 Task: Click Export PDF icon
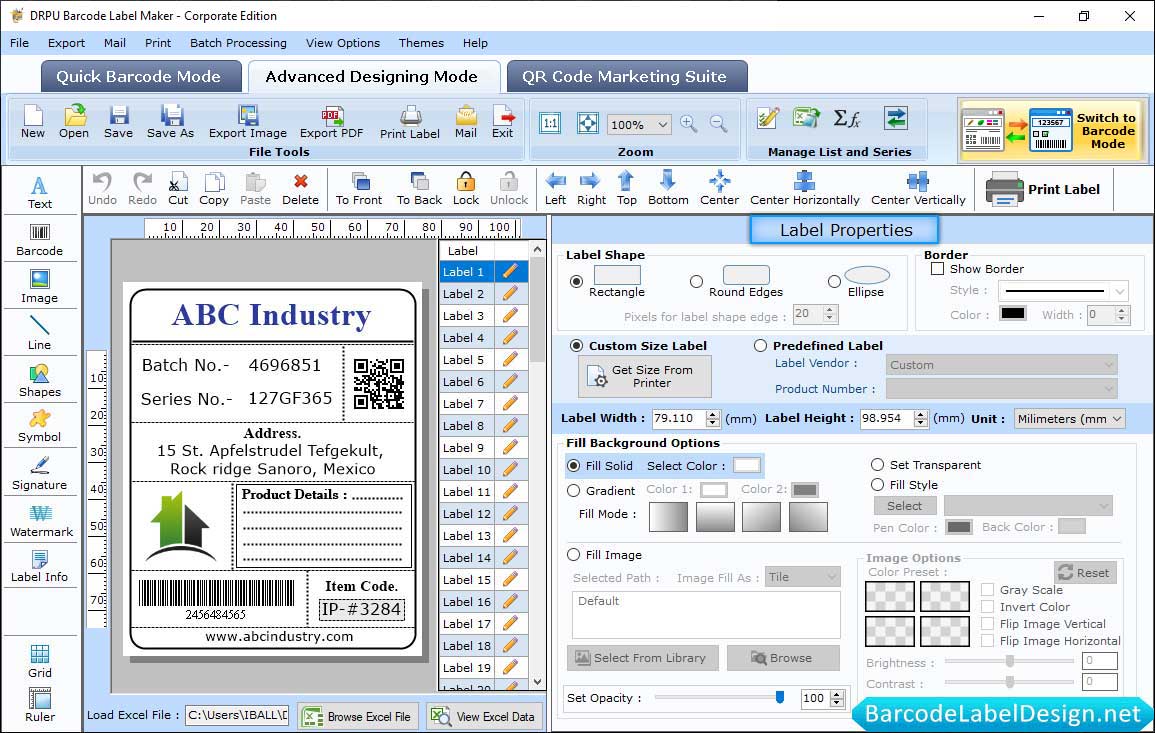click(x=331, y=122)
